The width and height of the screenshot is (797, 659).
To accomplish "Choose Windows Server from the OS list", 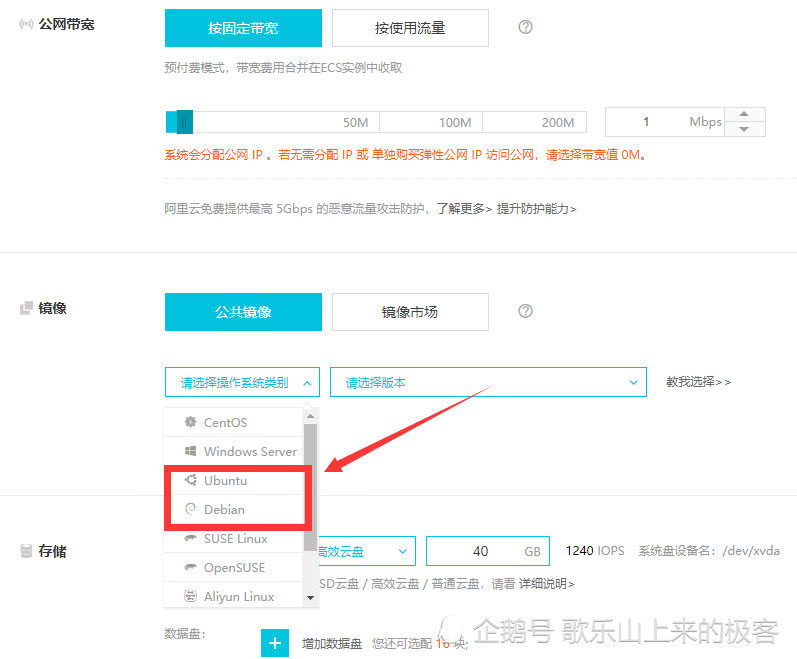I will 234,451.
